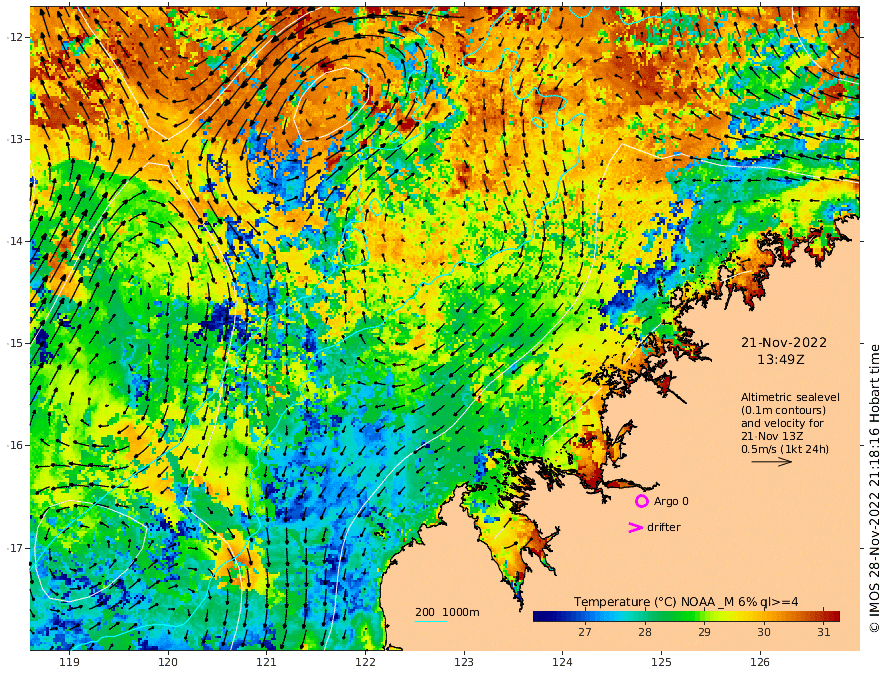This screenshot has height=680, width=880.
Task: Click the 'drifter' legend label
Action: [663, 527]
